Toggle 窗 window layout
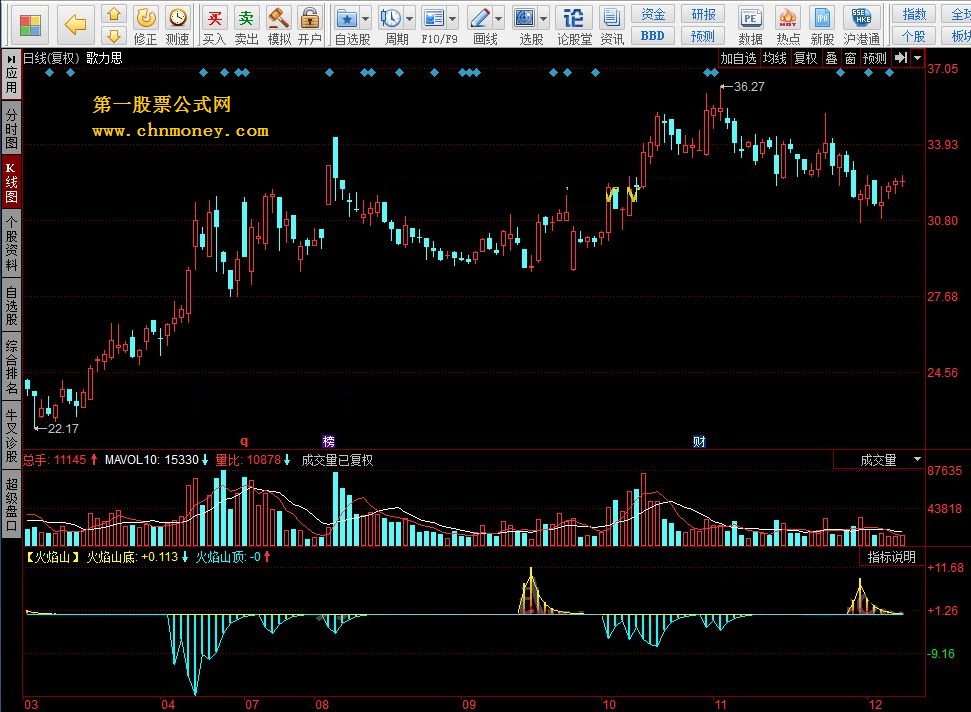Viewport: 971px width, 712px height. click(x=850, y=58)
